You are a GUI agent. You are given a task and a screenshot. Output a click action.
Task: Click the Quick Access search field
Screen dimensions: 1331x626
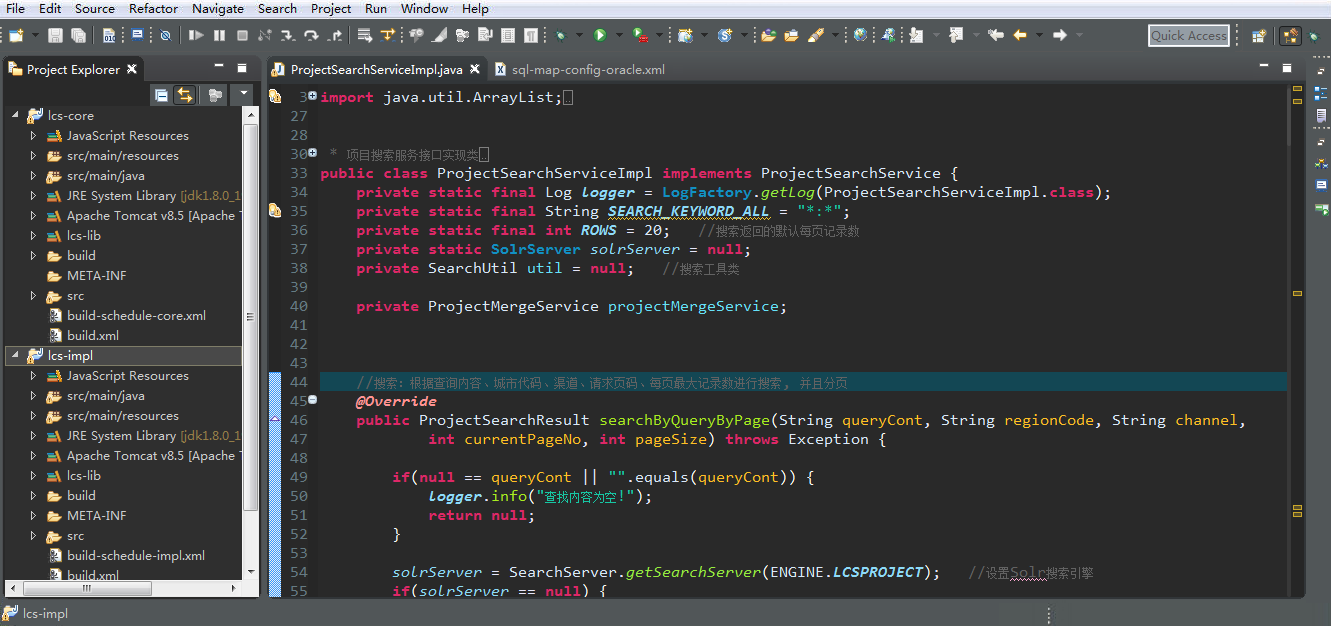click(x=1188, y=36)
